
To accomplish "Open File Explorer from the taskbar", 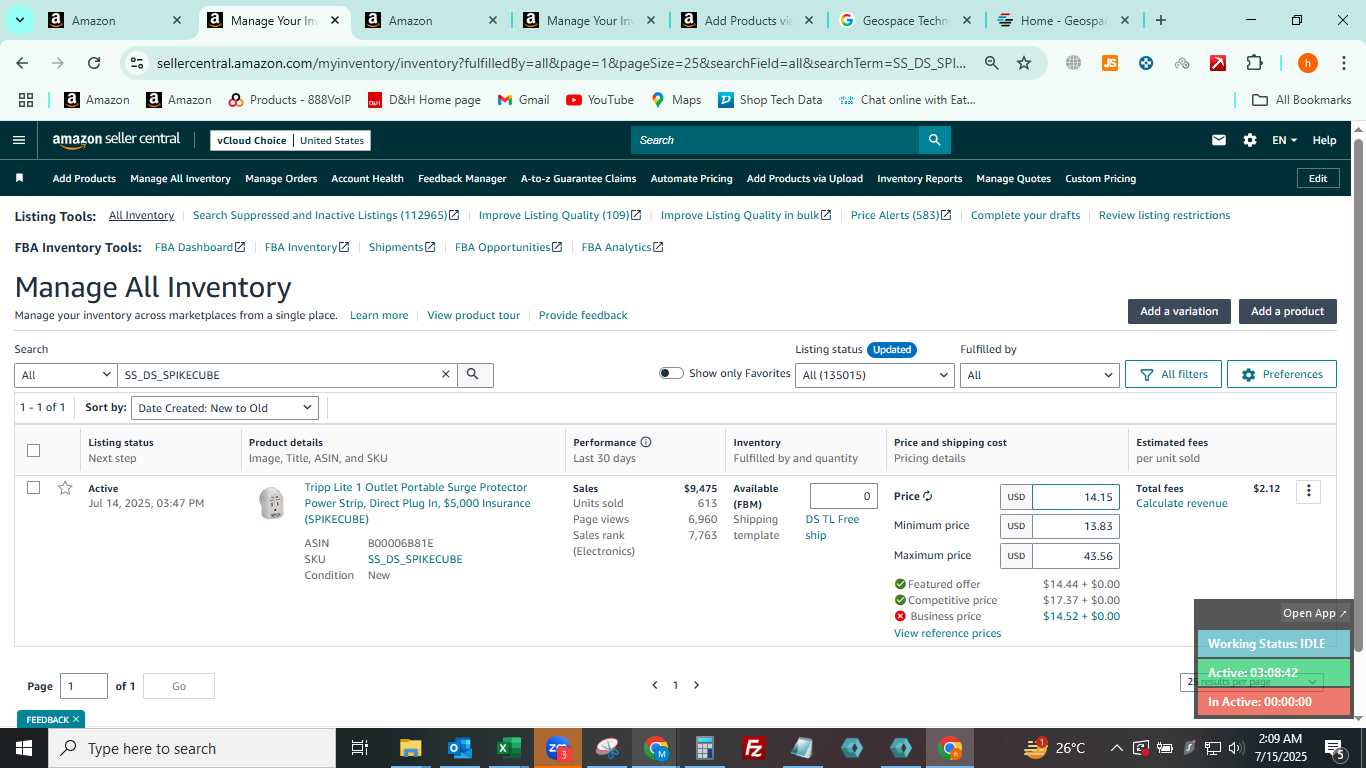I will point(410,748).
